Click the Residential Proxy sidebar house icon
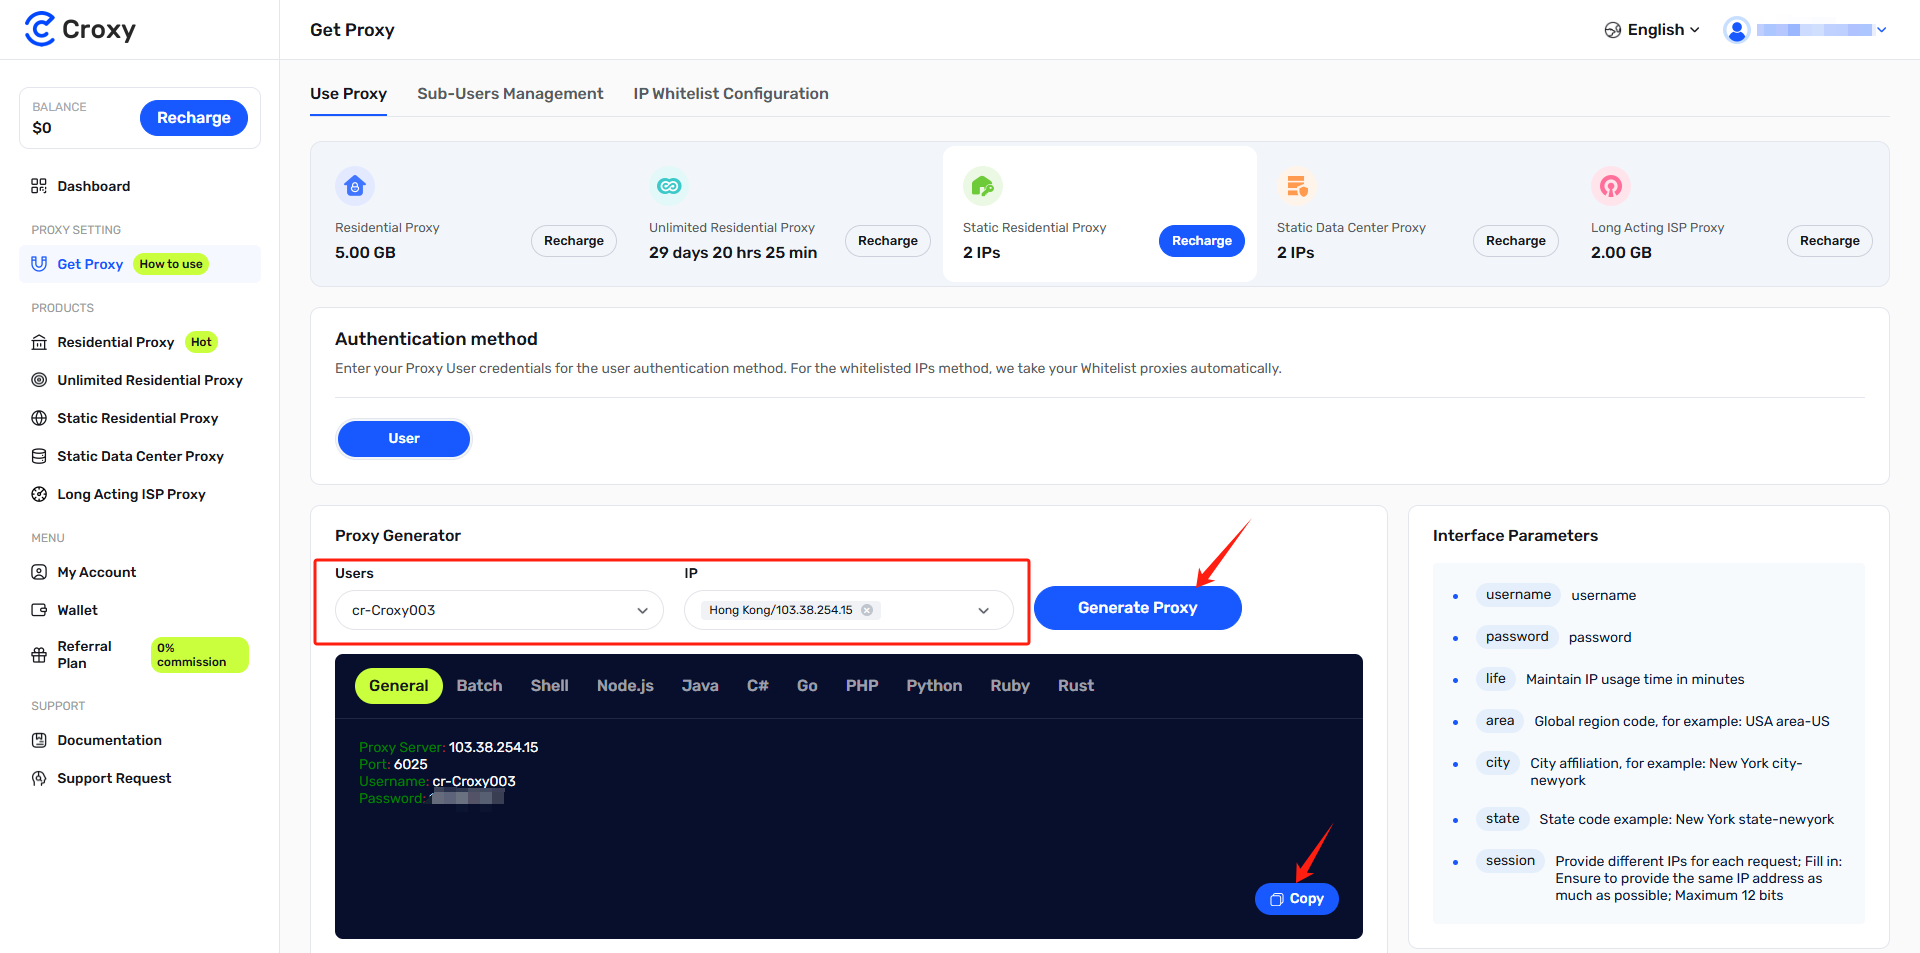This screenshot has height=953, width=1920. tap(39, 342)
